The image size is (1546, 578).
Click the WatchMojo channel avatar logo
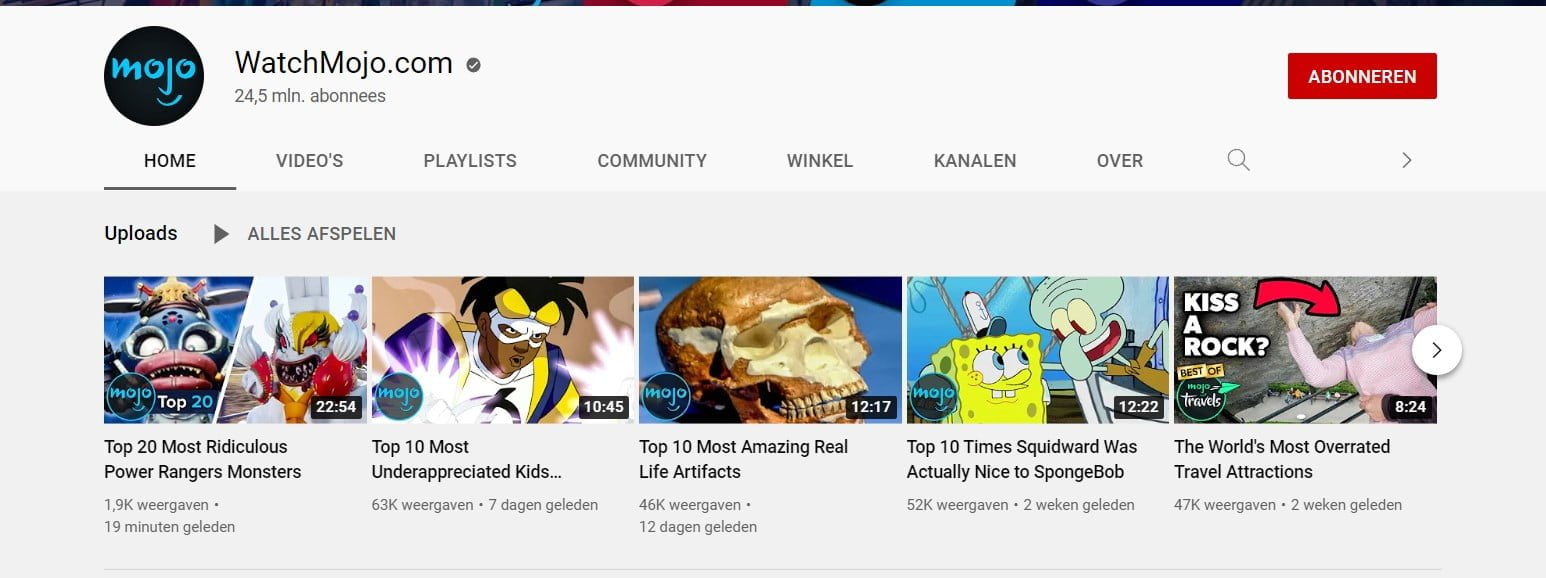(154, 76)
